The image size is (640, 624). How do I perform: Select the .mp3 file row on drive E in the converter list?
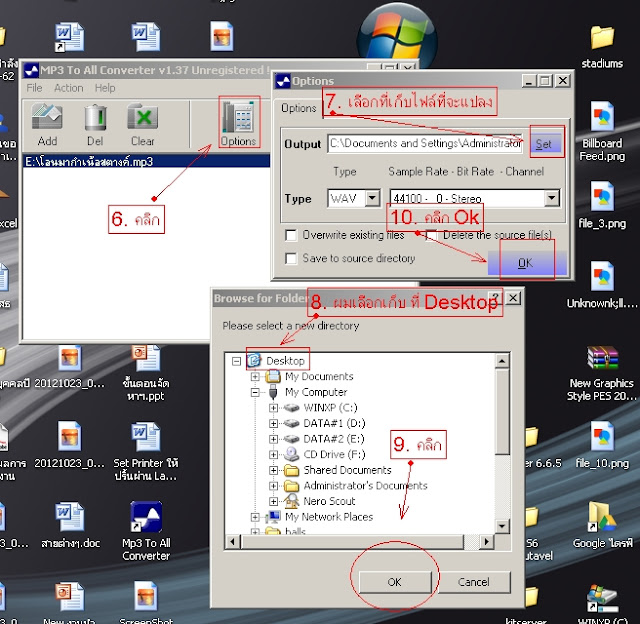(146, 162)
